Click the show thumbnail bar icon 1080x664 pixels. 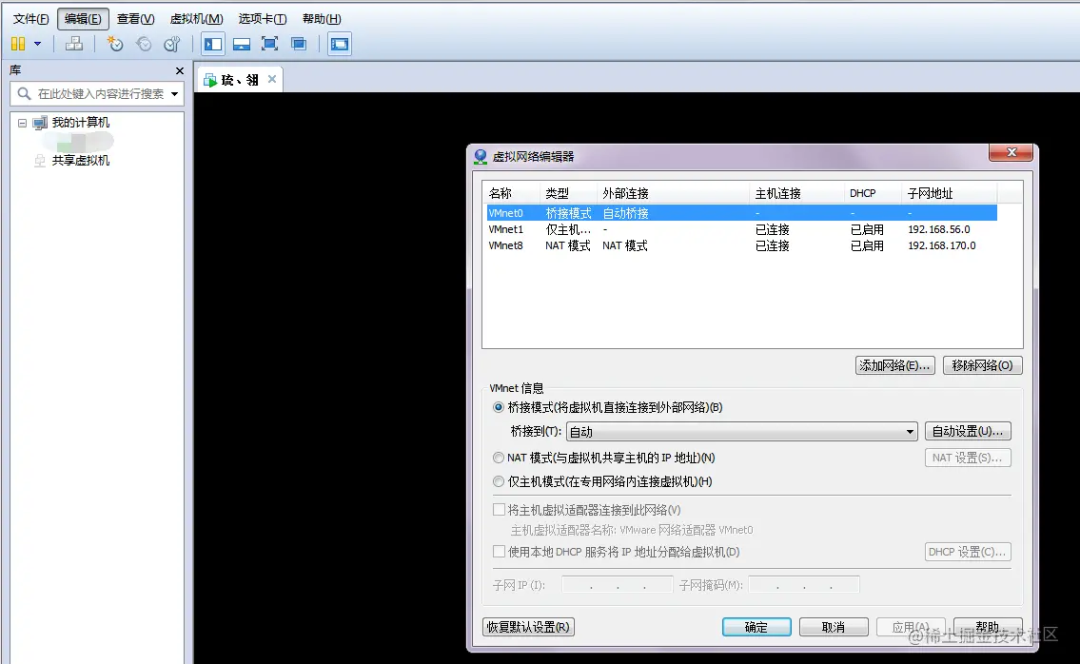point(240,44)
